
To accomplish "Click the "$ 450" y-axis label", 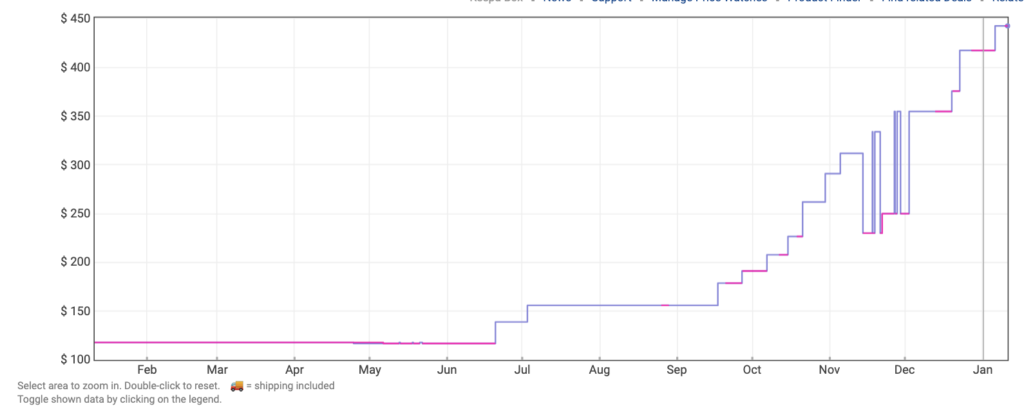I will pos(73,18).
